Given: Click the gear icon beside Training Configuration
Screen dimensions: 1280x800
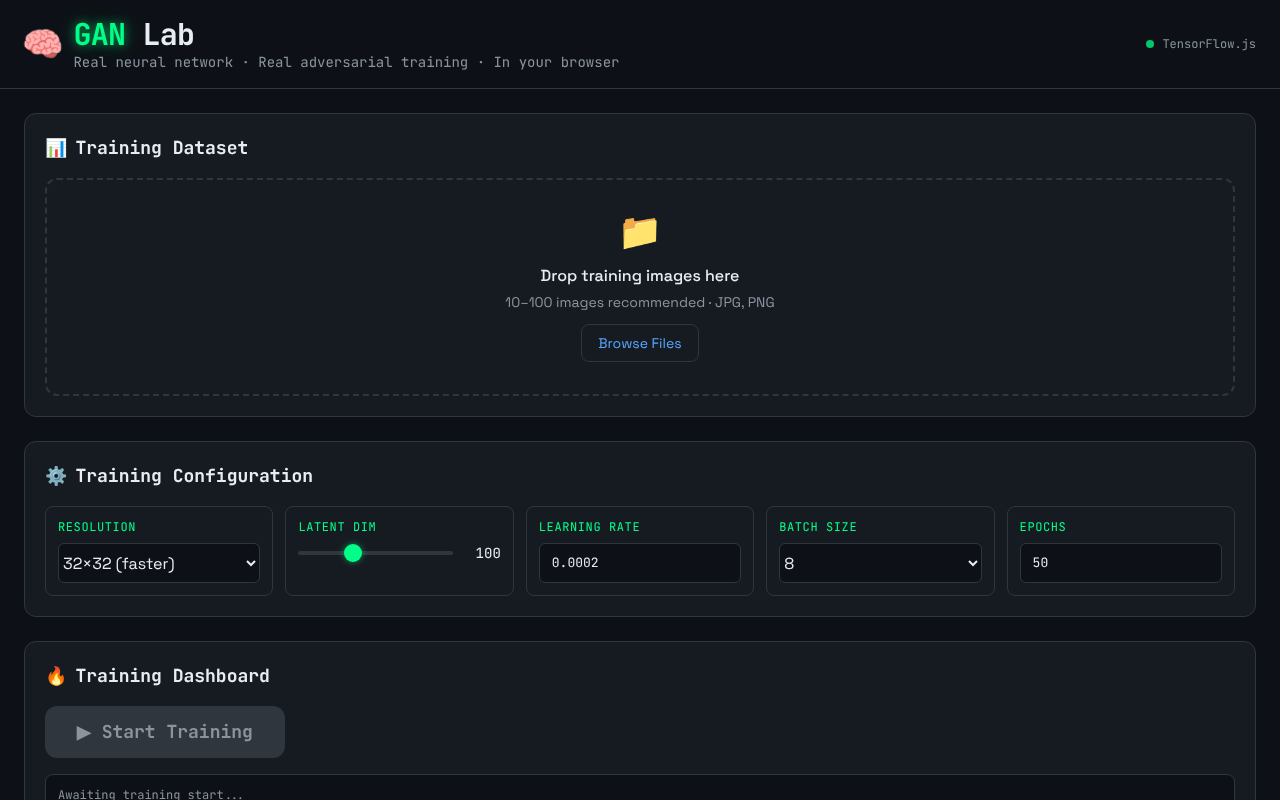Looking at the screenshot, I should (x=56, y=476).
